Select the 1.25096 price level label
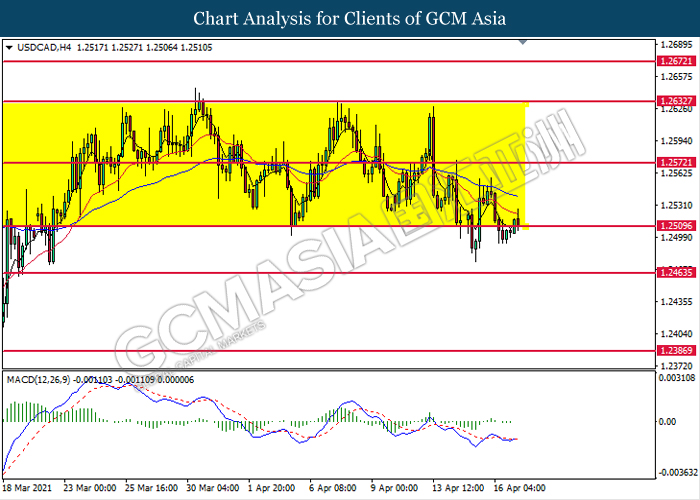 pyautogui.click(x=677, y=226)
